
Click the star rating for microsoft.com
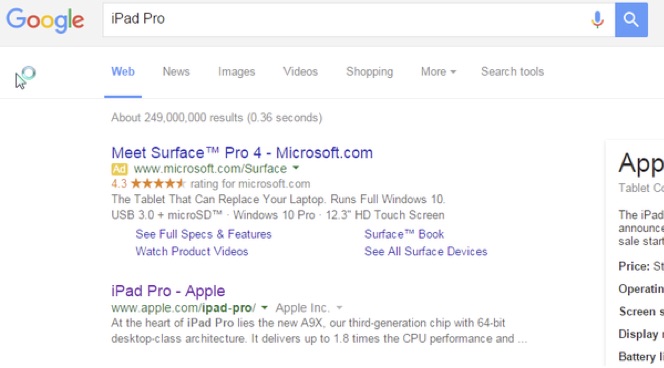158,184
